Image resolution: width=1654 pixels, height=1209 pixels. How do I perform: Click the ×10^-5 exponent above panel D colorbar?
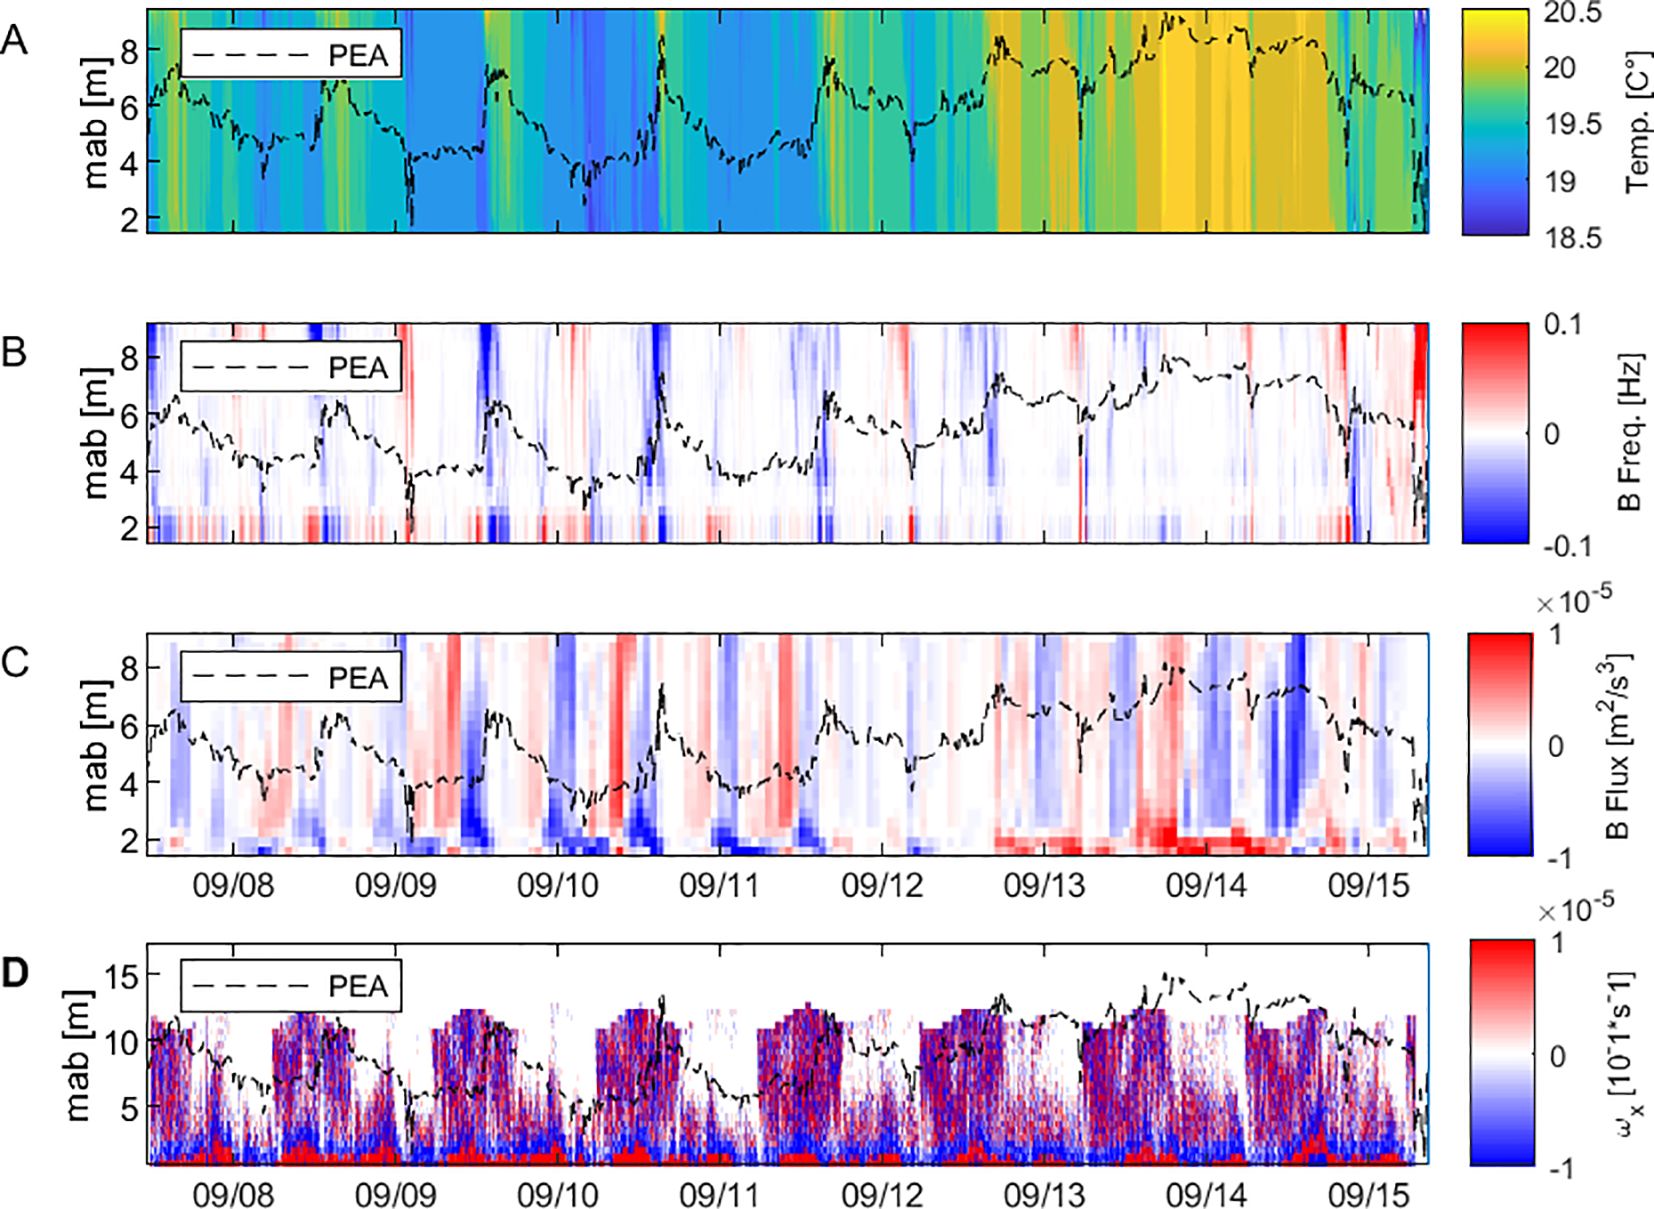(x=1574, y=909)
